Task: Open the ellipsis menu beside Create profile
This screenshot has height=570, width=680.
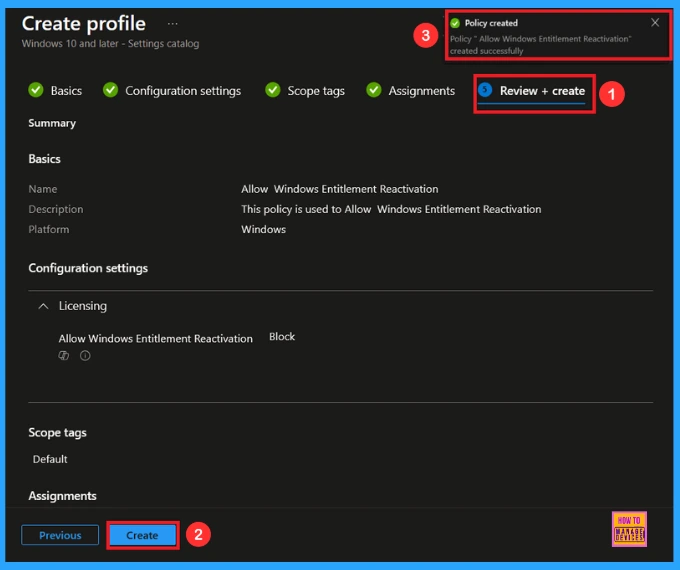Action: [173, 24]
